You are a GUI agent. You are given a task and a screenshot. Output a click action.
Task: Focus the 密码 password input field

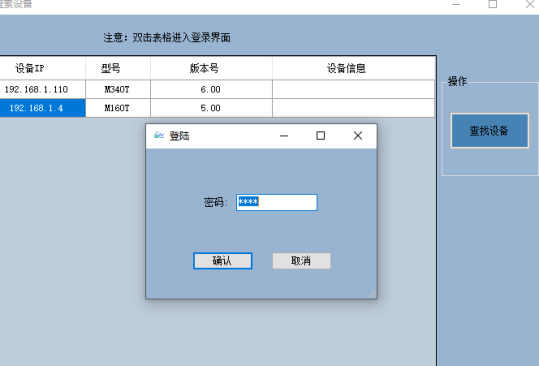[277, 202]
